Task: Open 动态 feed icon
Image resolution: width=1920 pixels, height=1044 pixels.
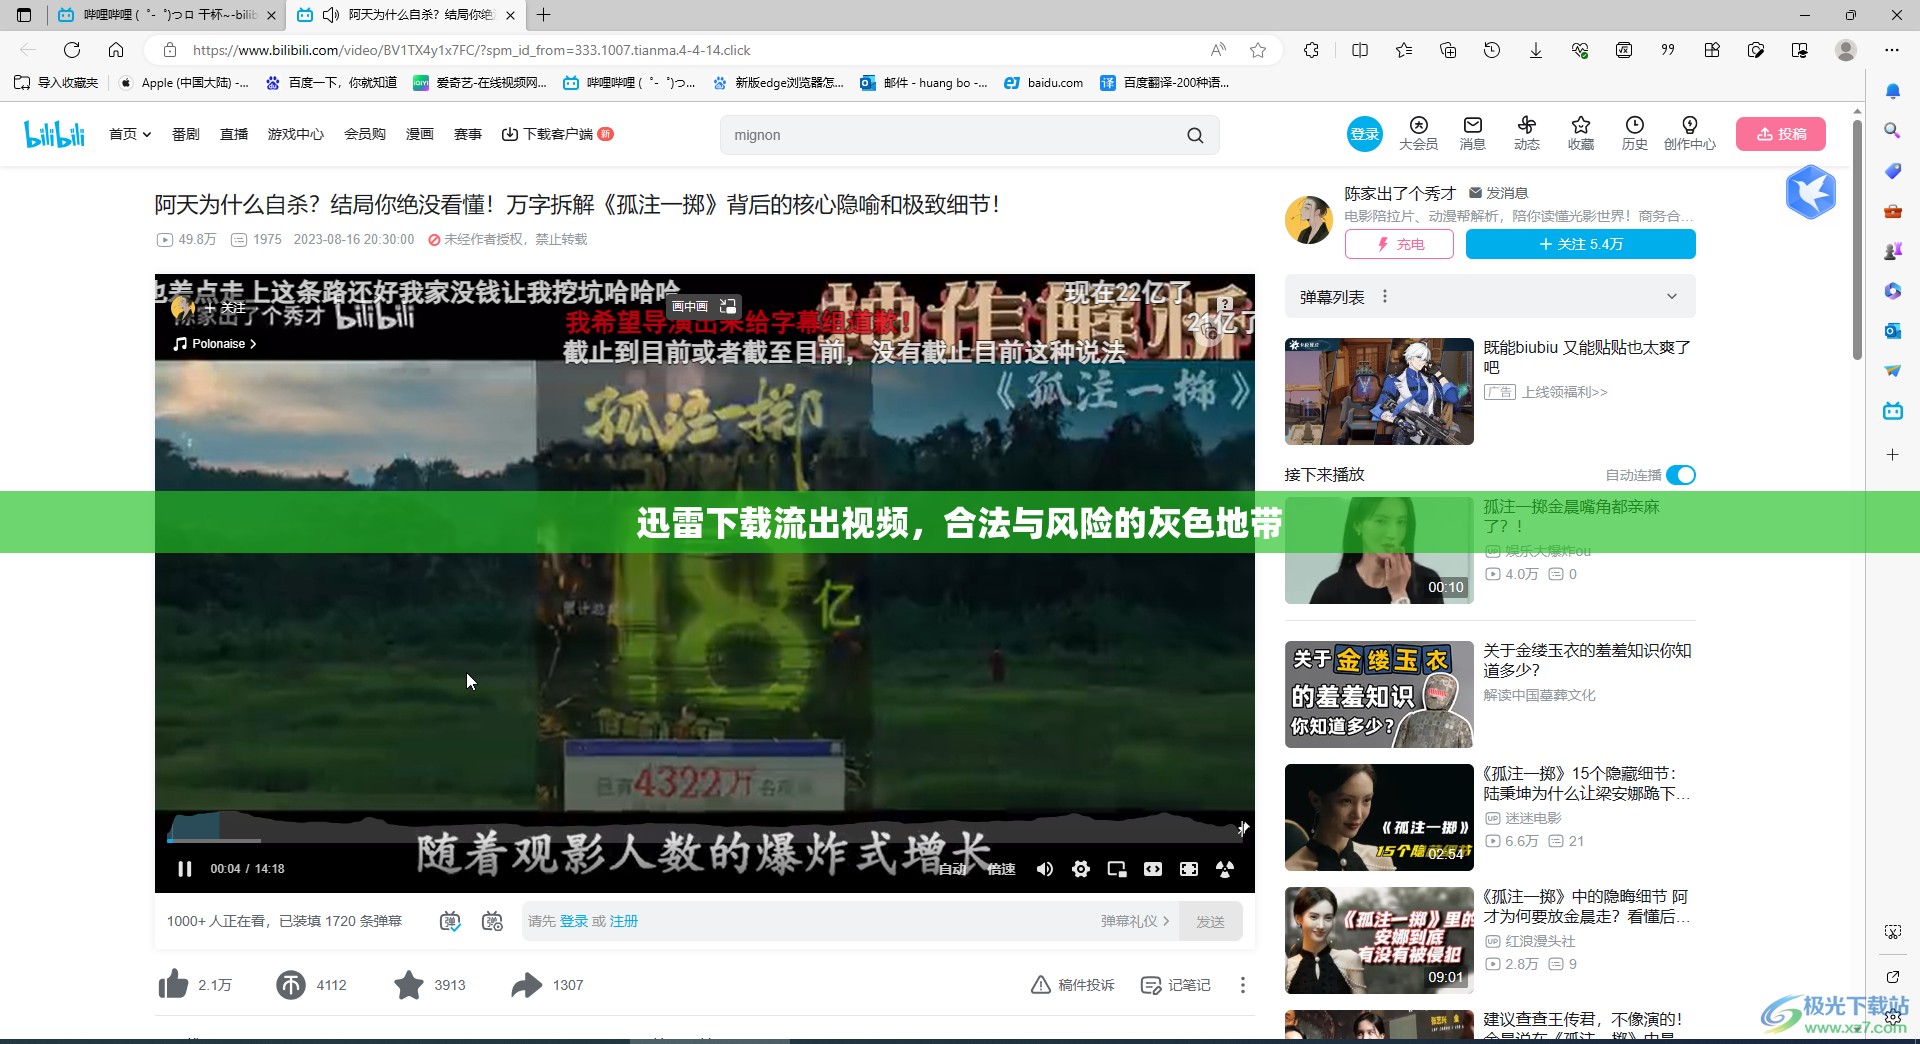Action: 1527,133
